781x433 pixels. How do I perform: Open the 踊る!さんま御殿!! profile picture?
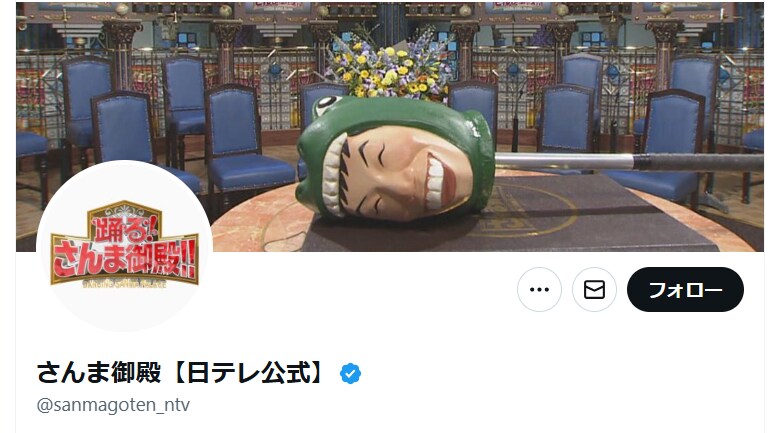(125, 246)
